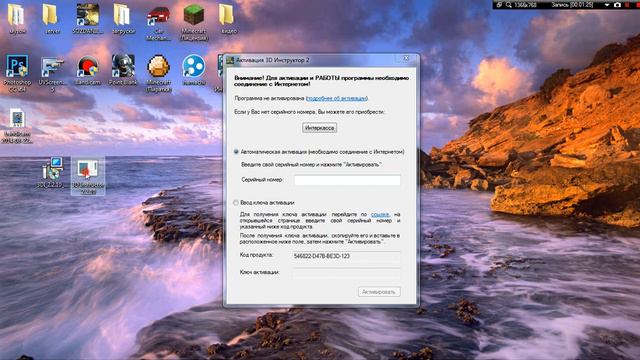Click the 'Запись [00:01:25]' recording timer
Viewport: 640px width, 360px height.
pyautogui.click(x=572, y=5)
